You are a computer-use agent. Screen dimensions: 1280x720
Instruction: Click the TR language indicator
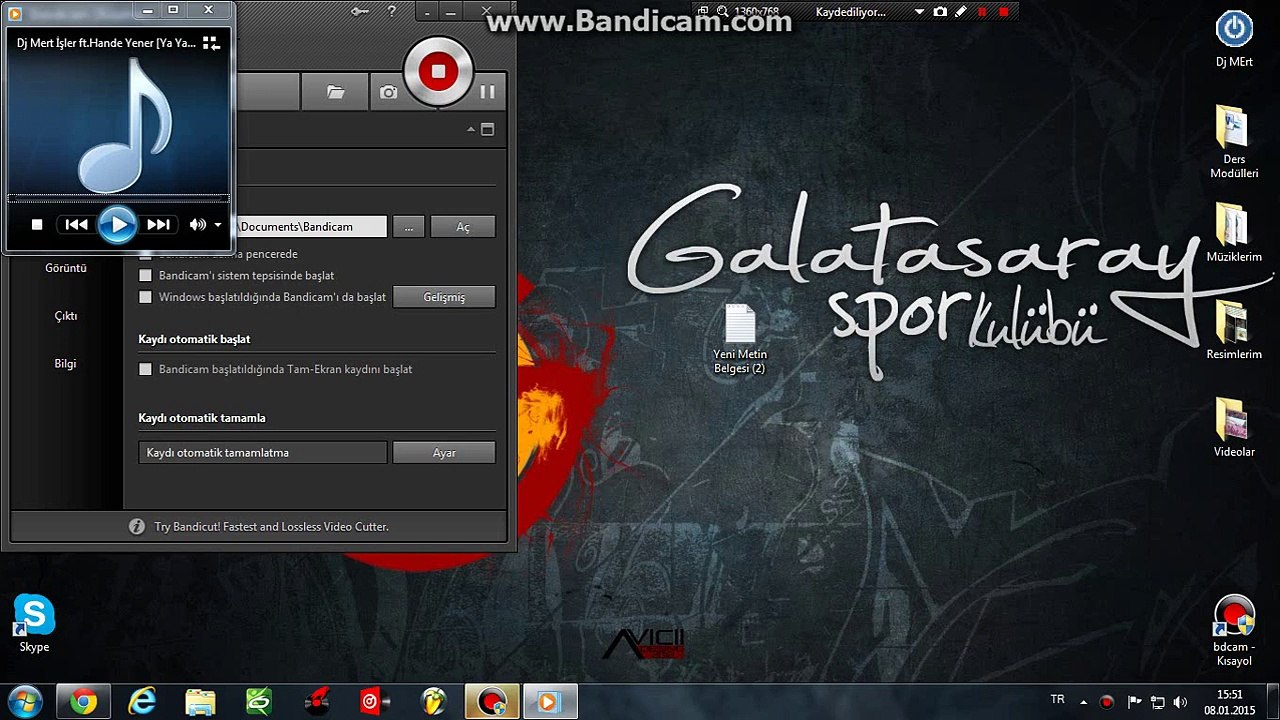[1057, 699]
